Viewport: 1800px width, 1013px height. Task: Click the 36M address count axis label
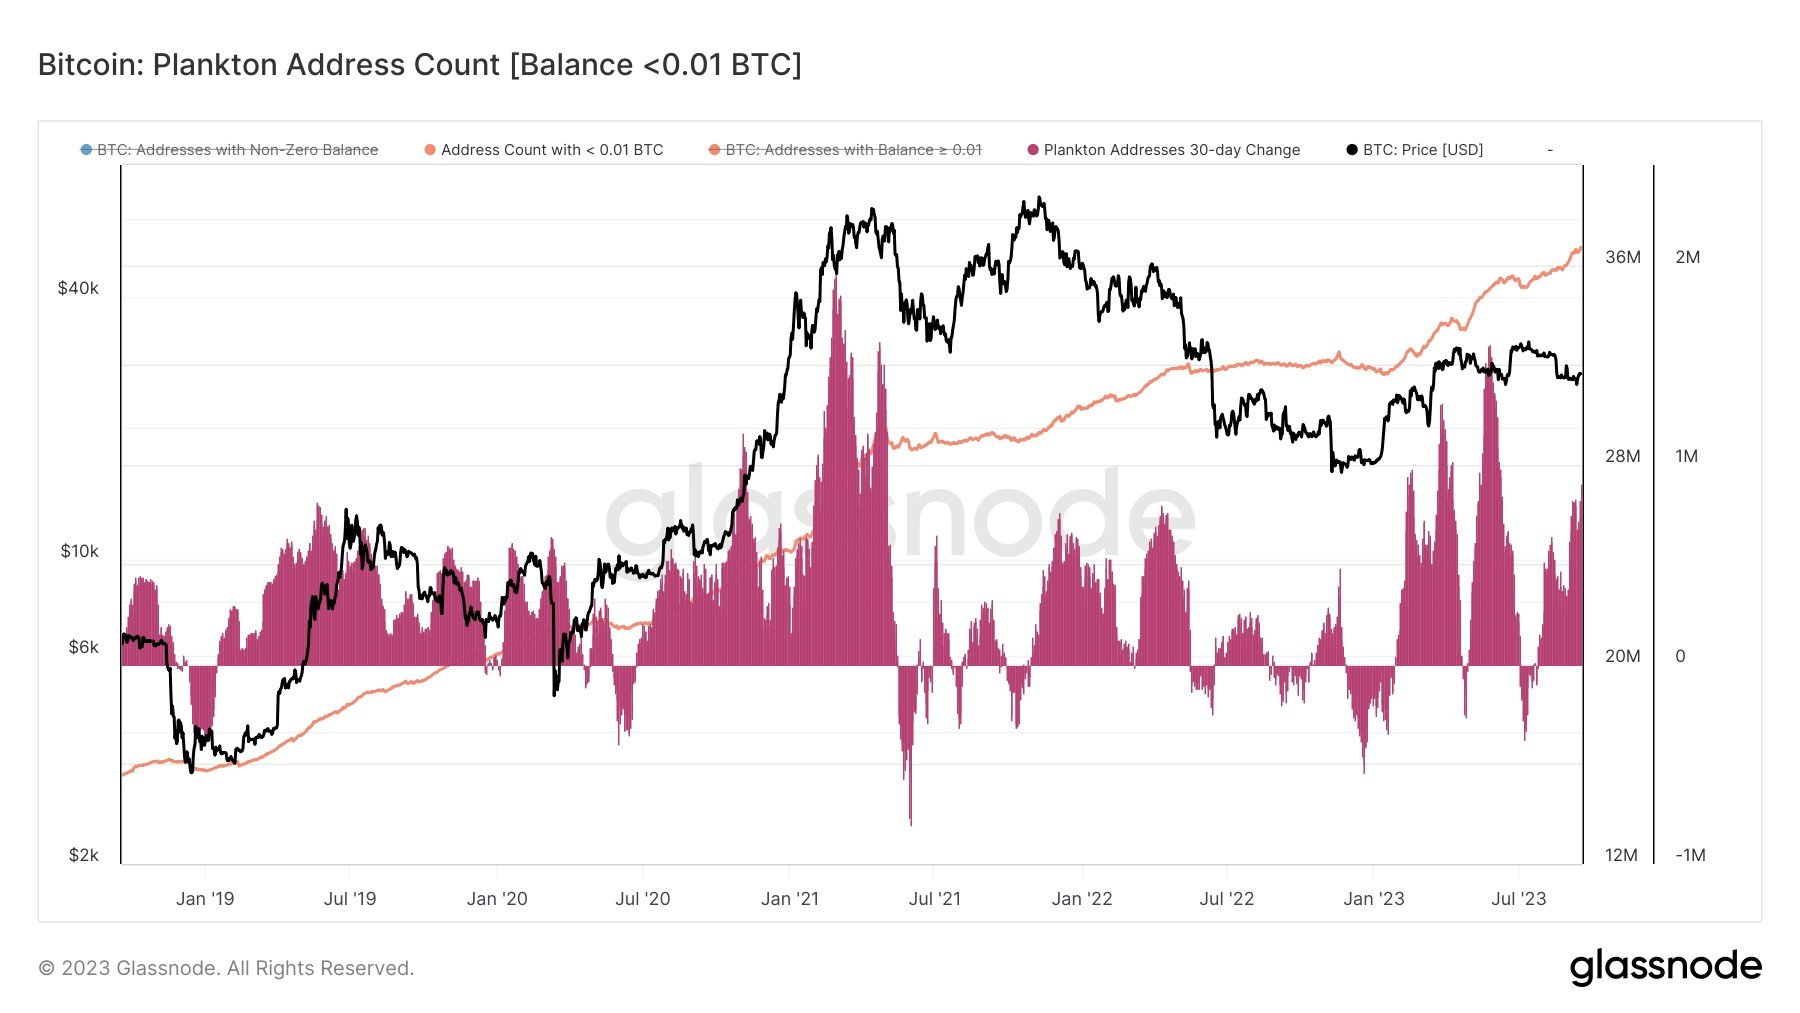1622,258
